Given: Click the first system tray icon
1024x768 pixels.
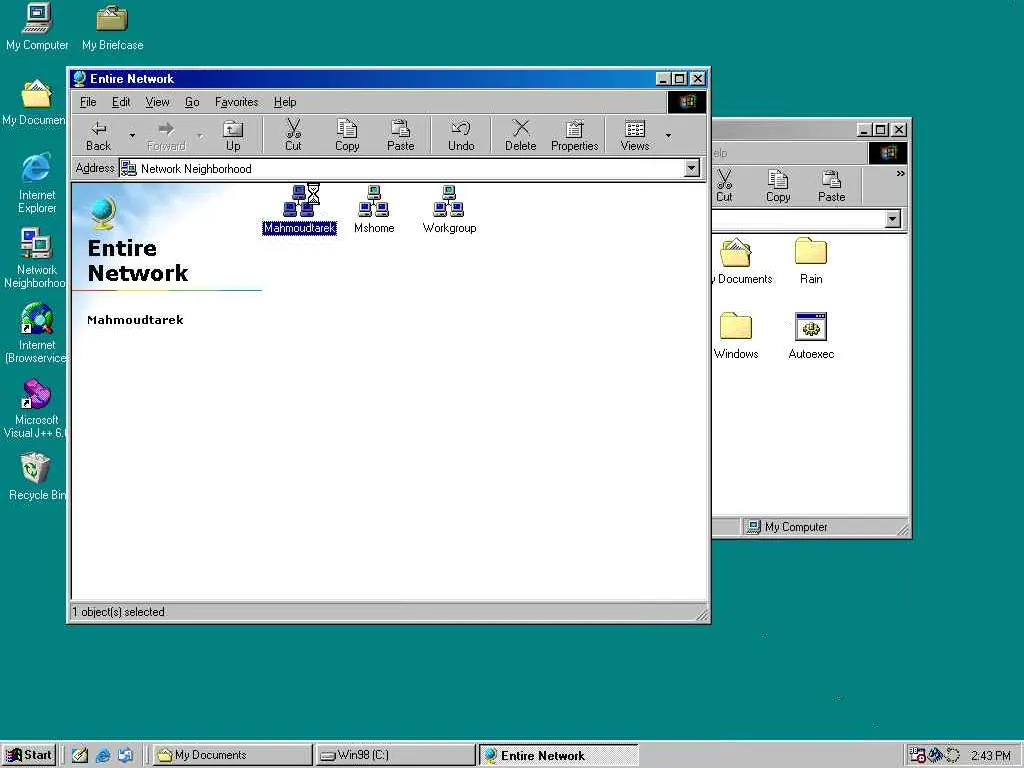Looking at the screenshot, I should pyautogui.click(x=918, y=756).
